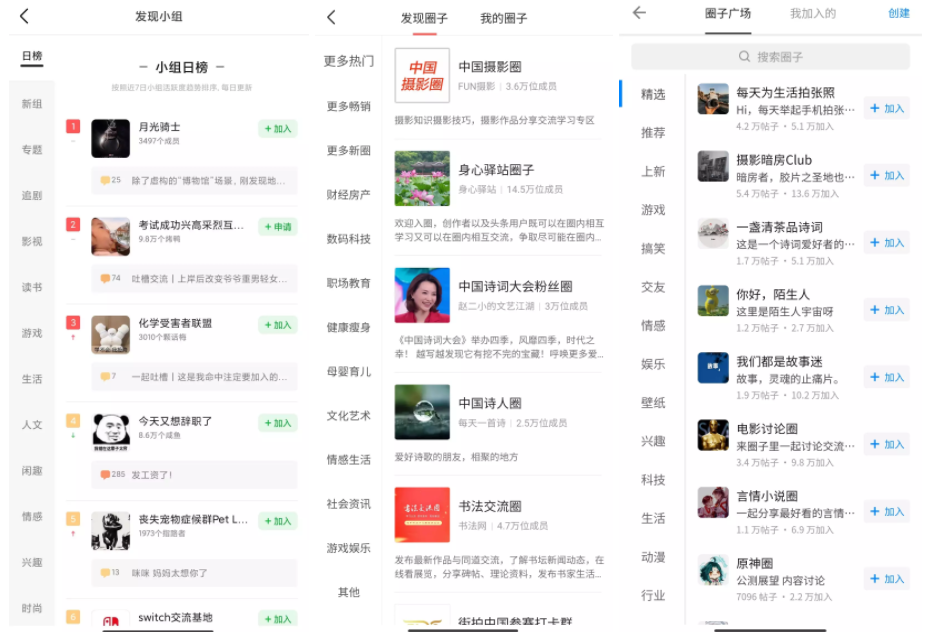Open 月光骑士 group avatar
The image size is (932, 632).
pyautogui.click(x=110, y=138)
